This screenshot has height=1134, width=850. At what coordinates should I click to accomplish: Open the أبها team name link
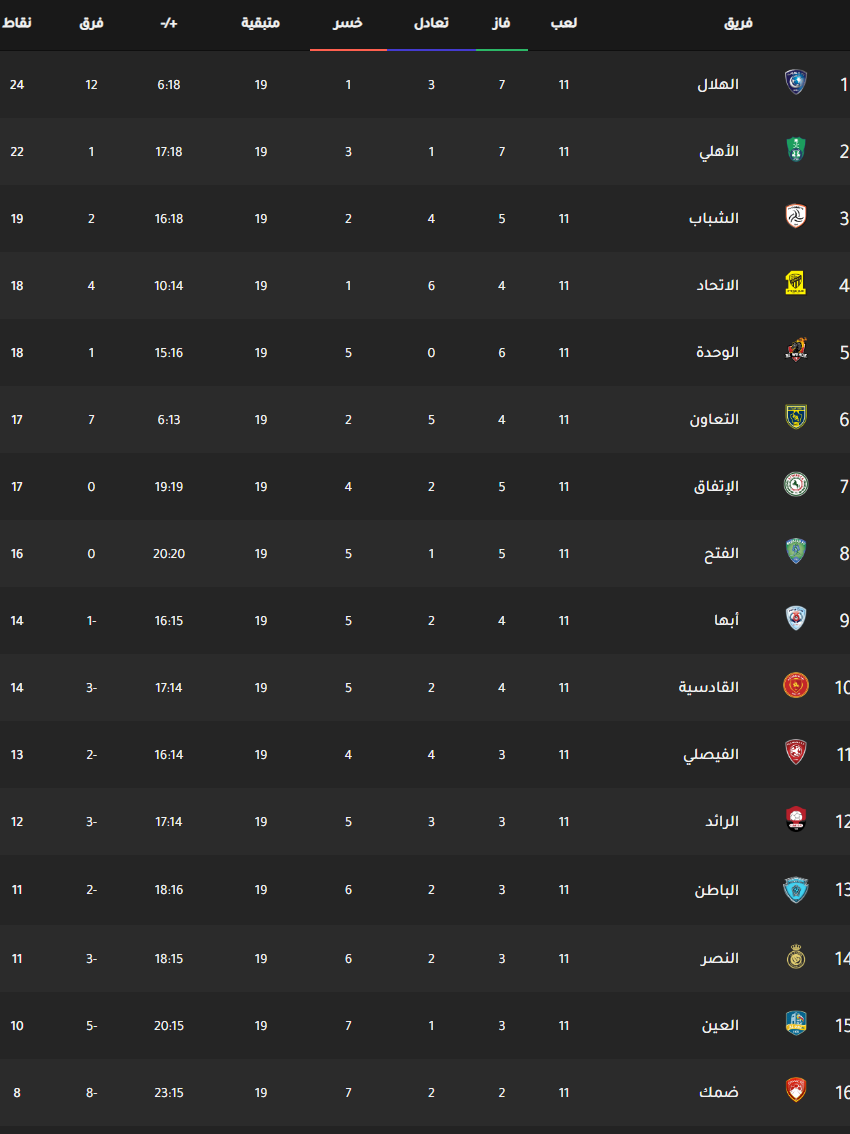click(x=727, y=621)
